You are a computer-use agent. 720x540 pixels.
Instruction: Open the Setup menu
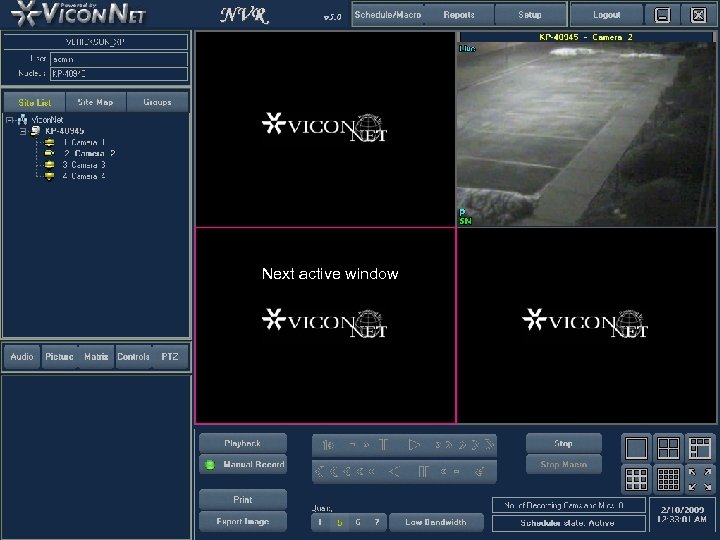tap(529, 15)
